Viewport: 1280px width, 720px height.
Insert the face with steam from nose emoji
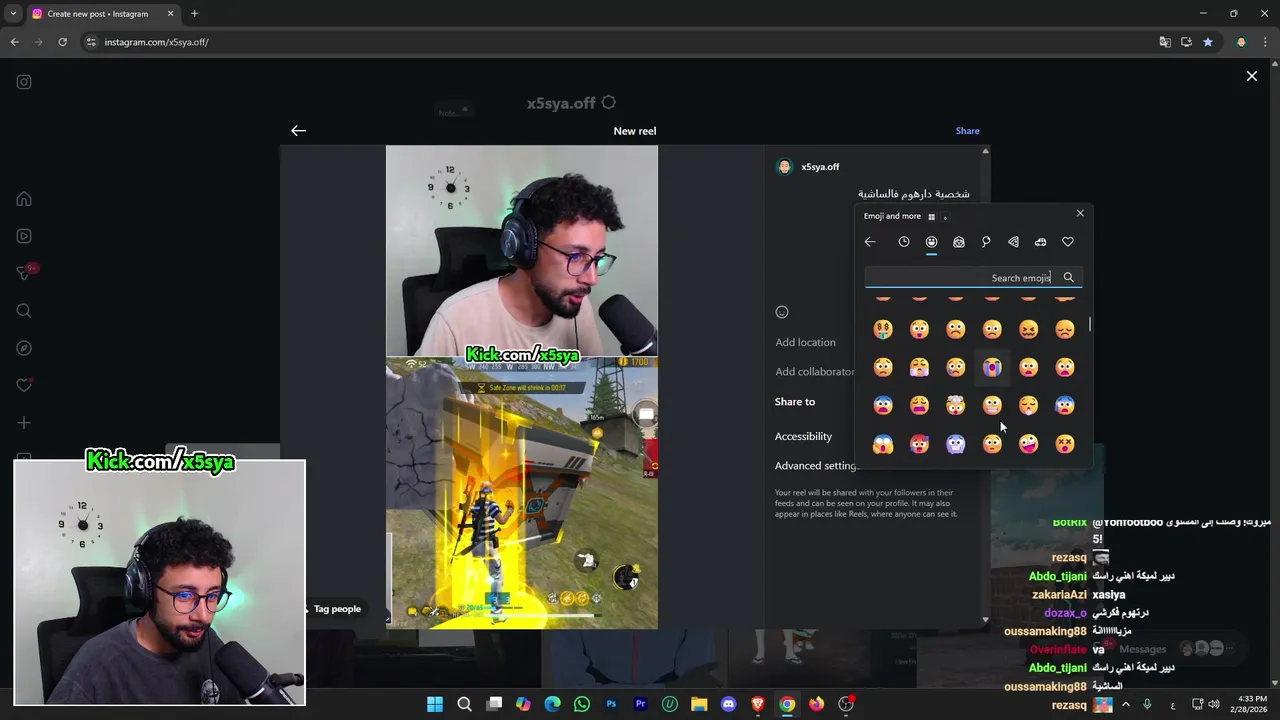point(919,368)
